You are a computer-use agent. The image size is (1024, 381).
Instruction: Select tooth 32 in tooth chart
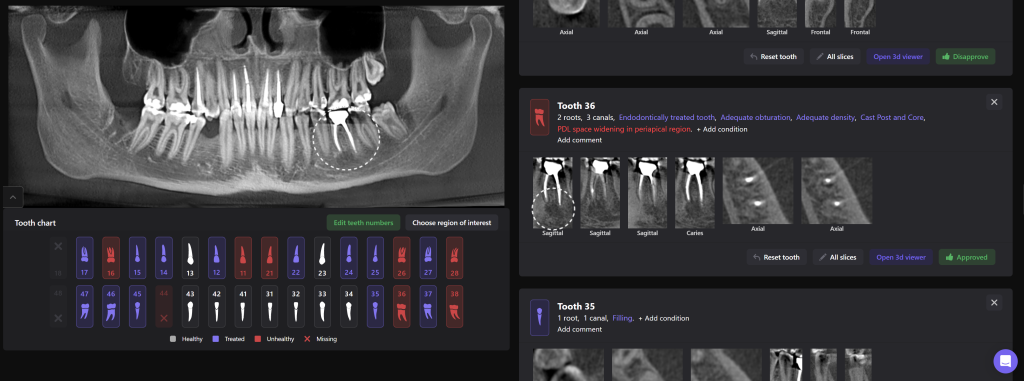point(296,306)
